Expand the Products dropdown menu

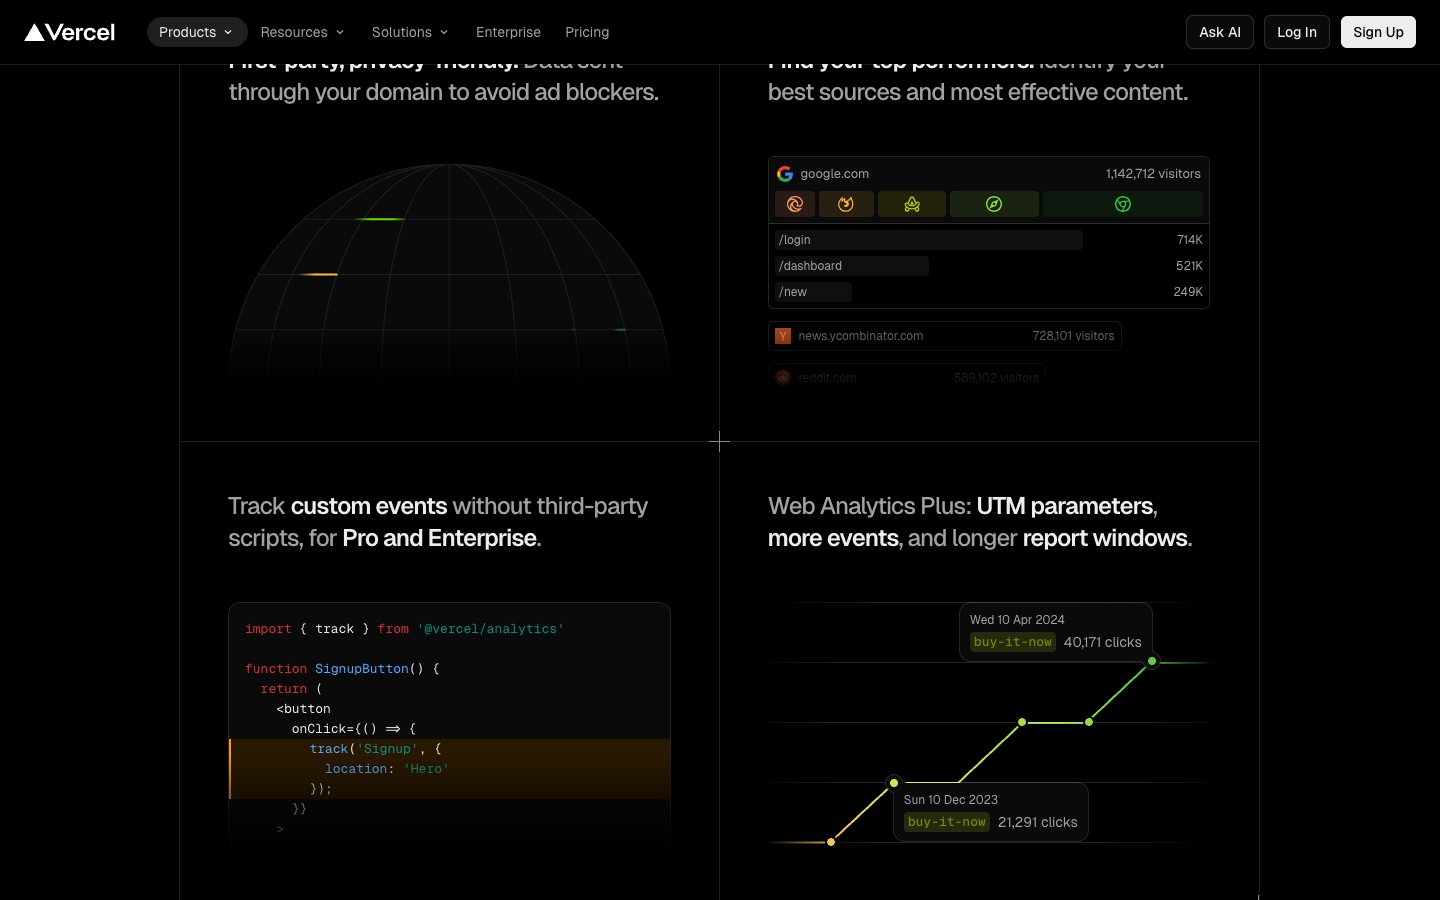[196, 32]
